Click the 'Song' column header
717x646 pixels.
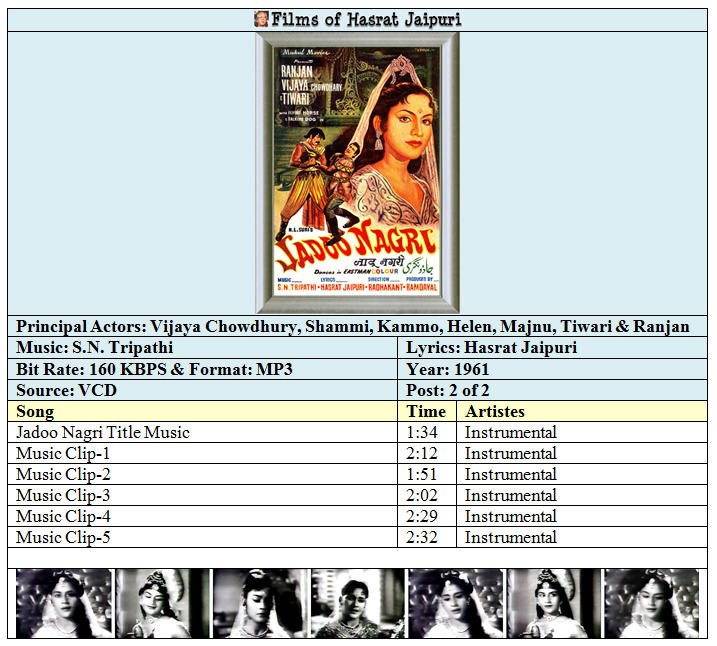[203, 411]
